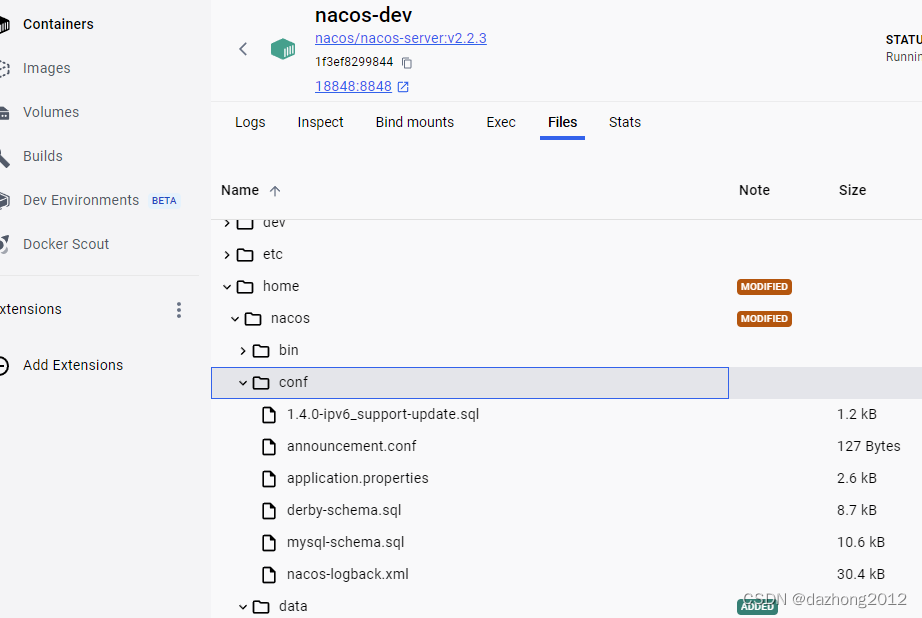
Task: Click the Add Extensions plus icon
Action: [4, 365]
